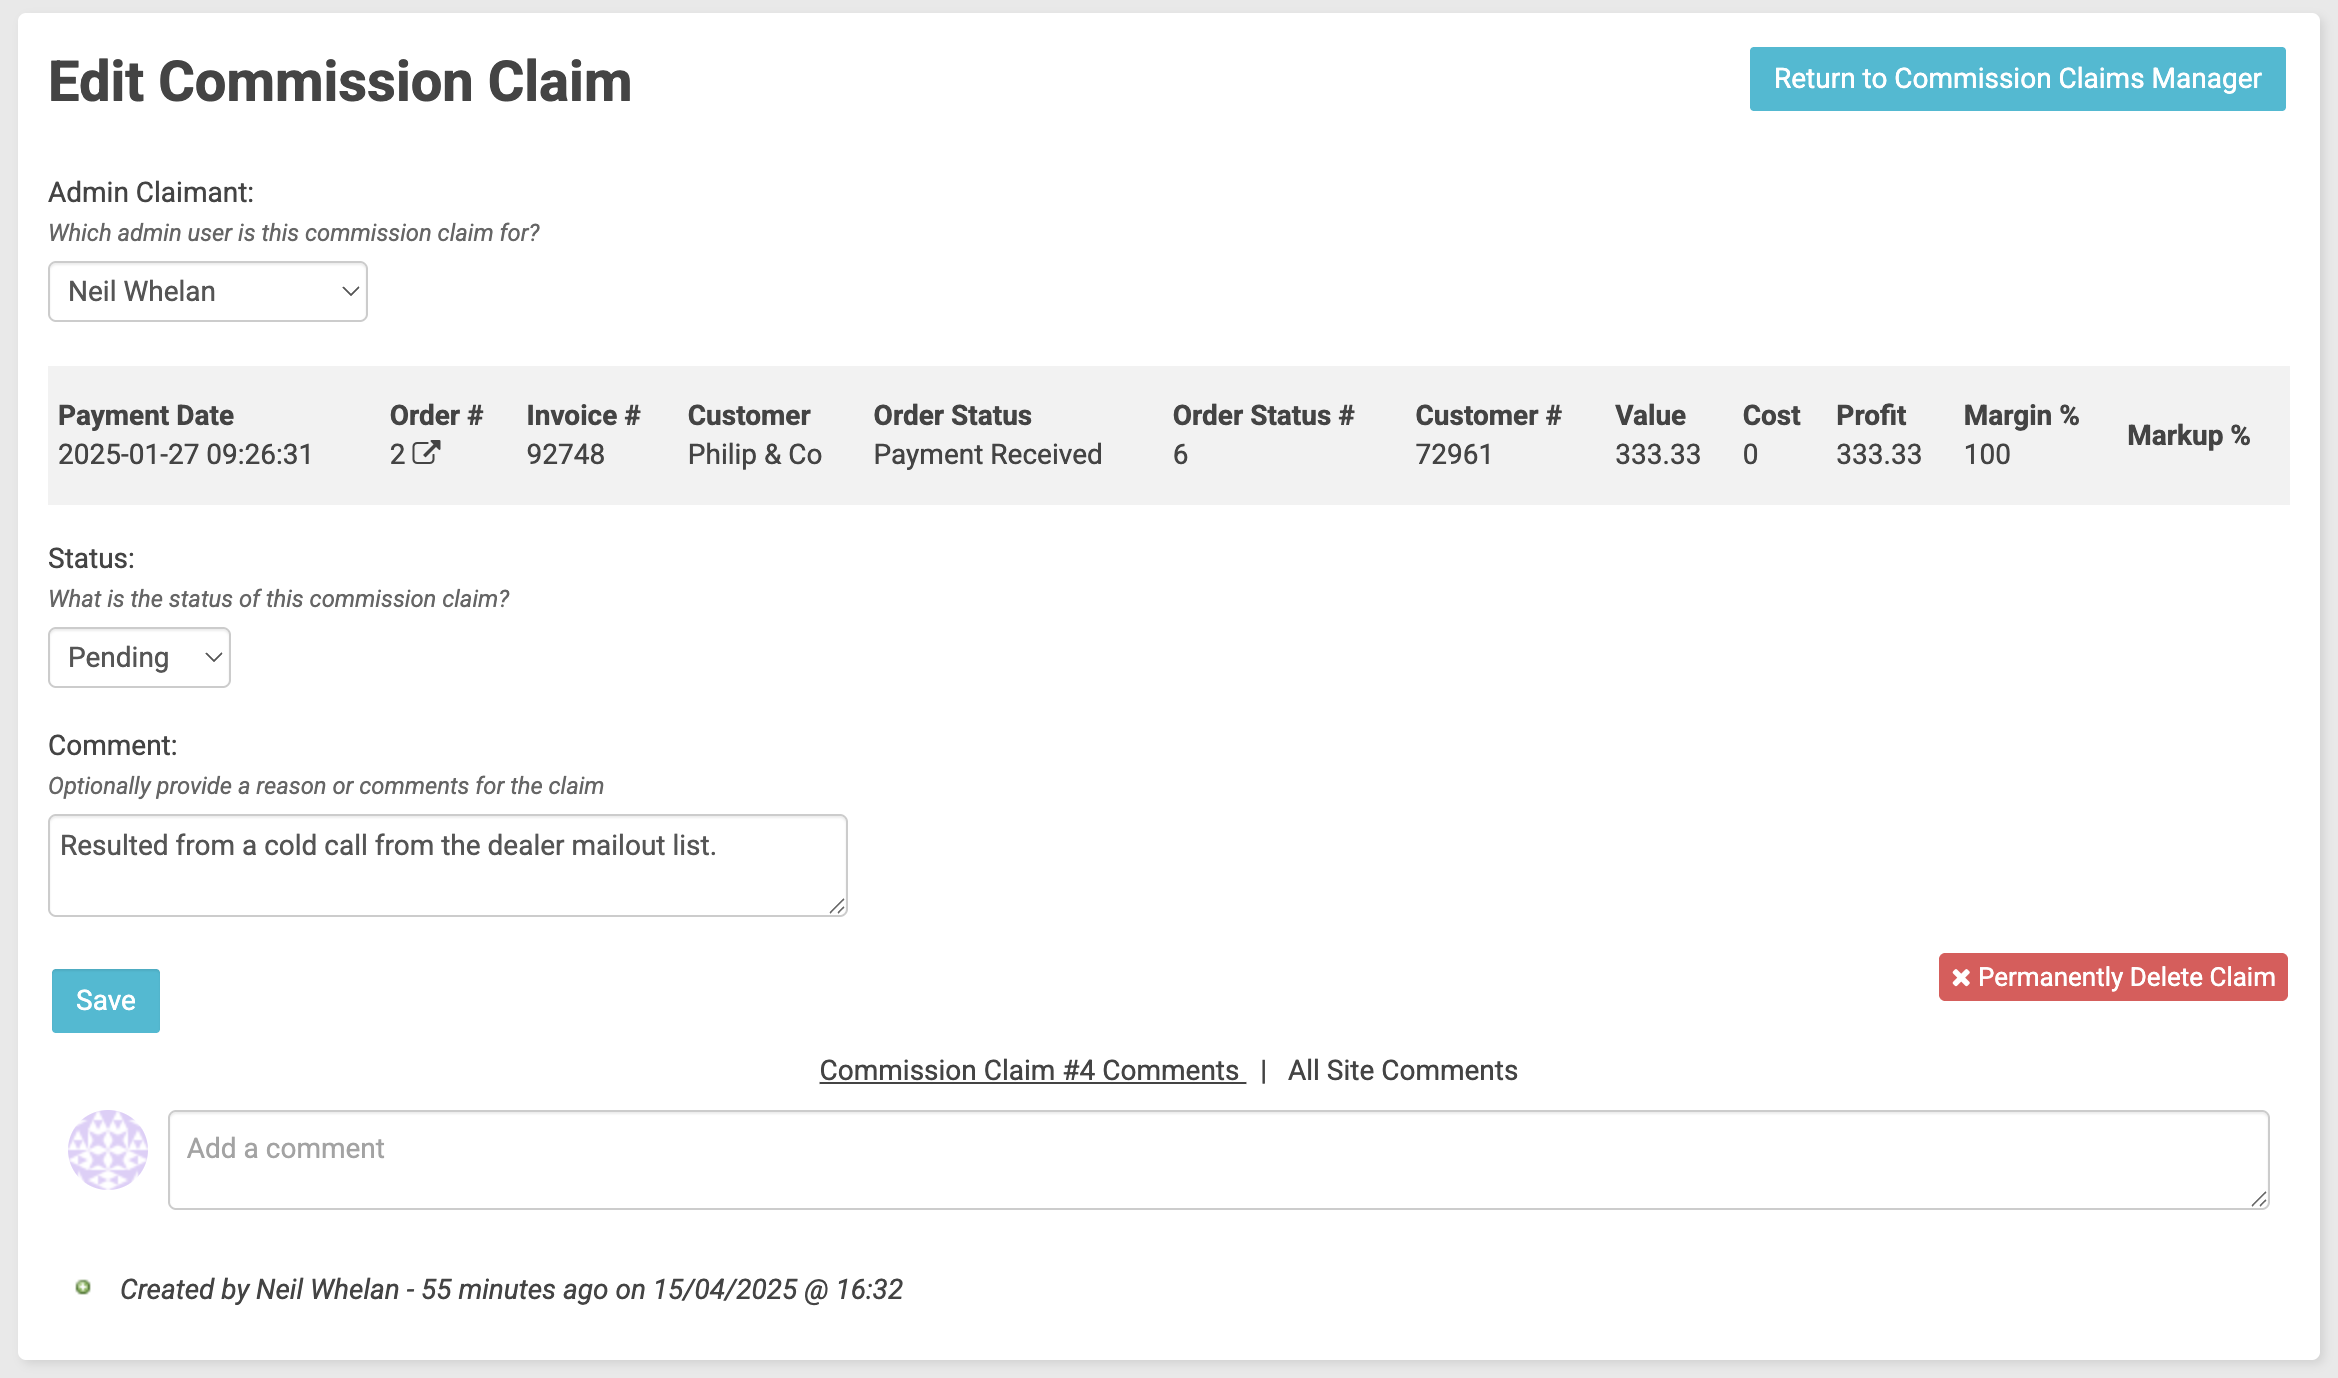Select Commission Claim #4 Comments tab
The image size is (2338, 1378).
click(x=1030, y=1071)
